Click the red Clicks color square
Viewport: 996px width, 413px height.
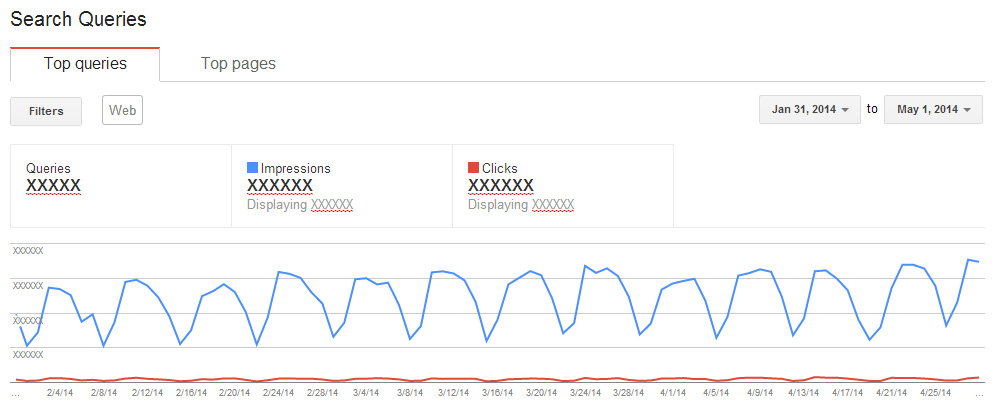point(473,168)
